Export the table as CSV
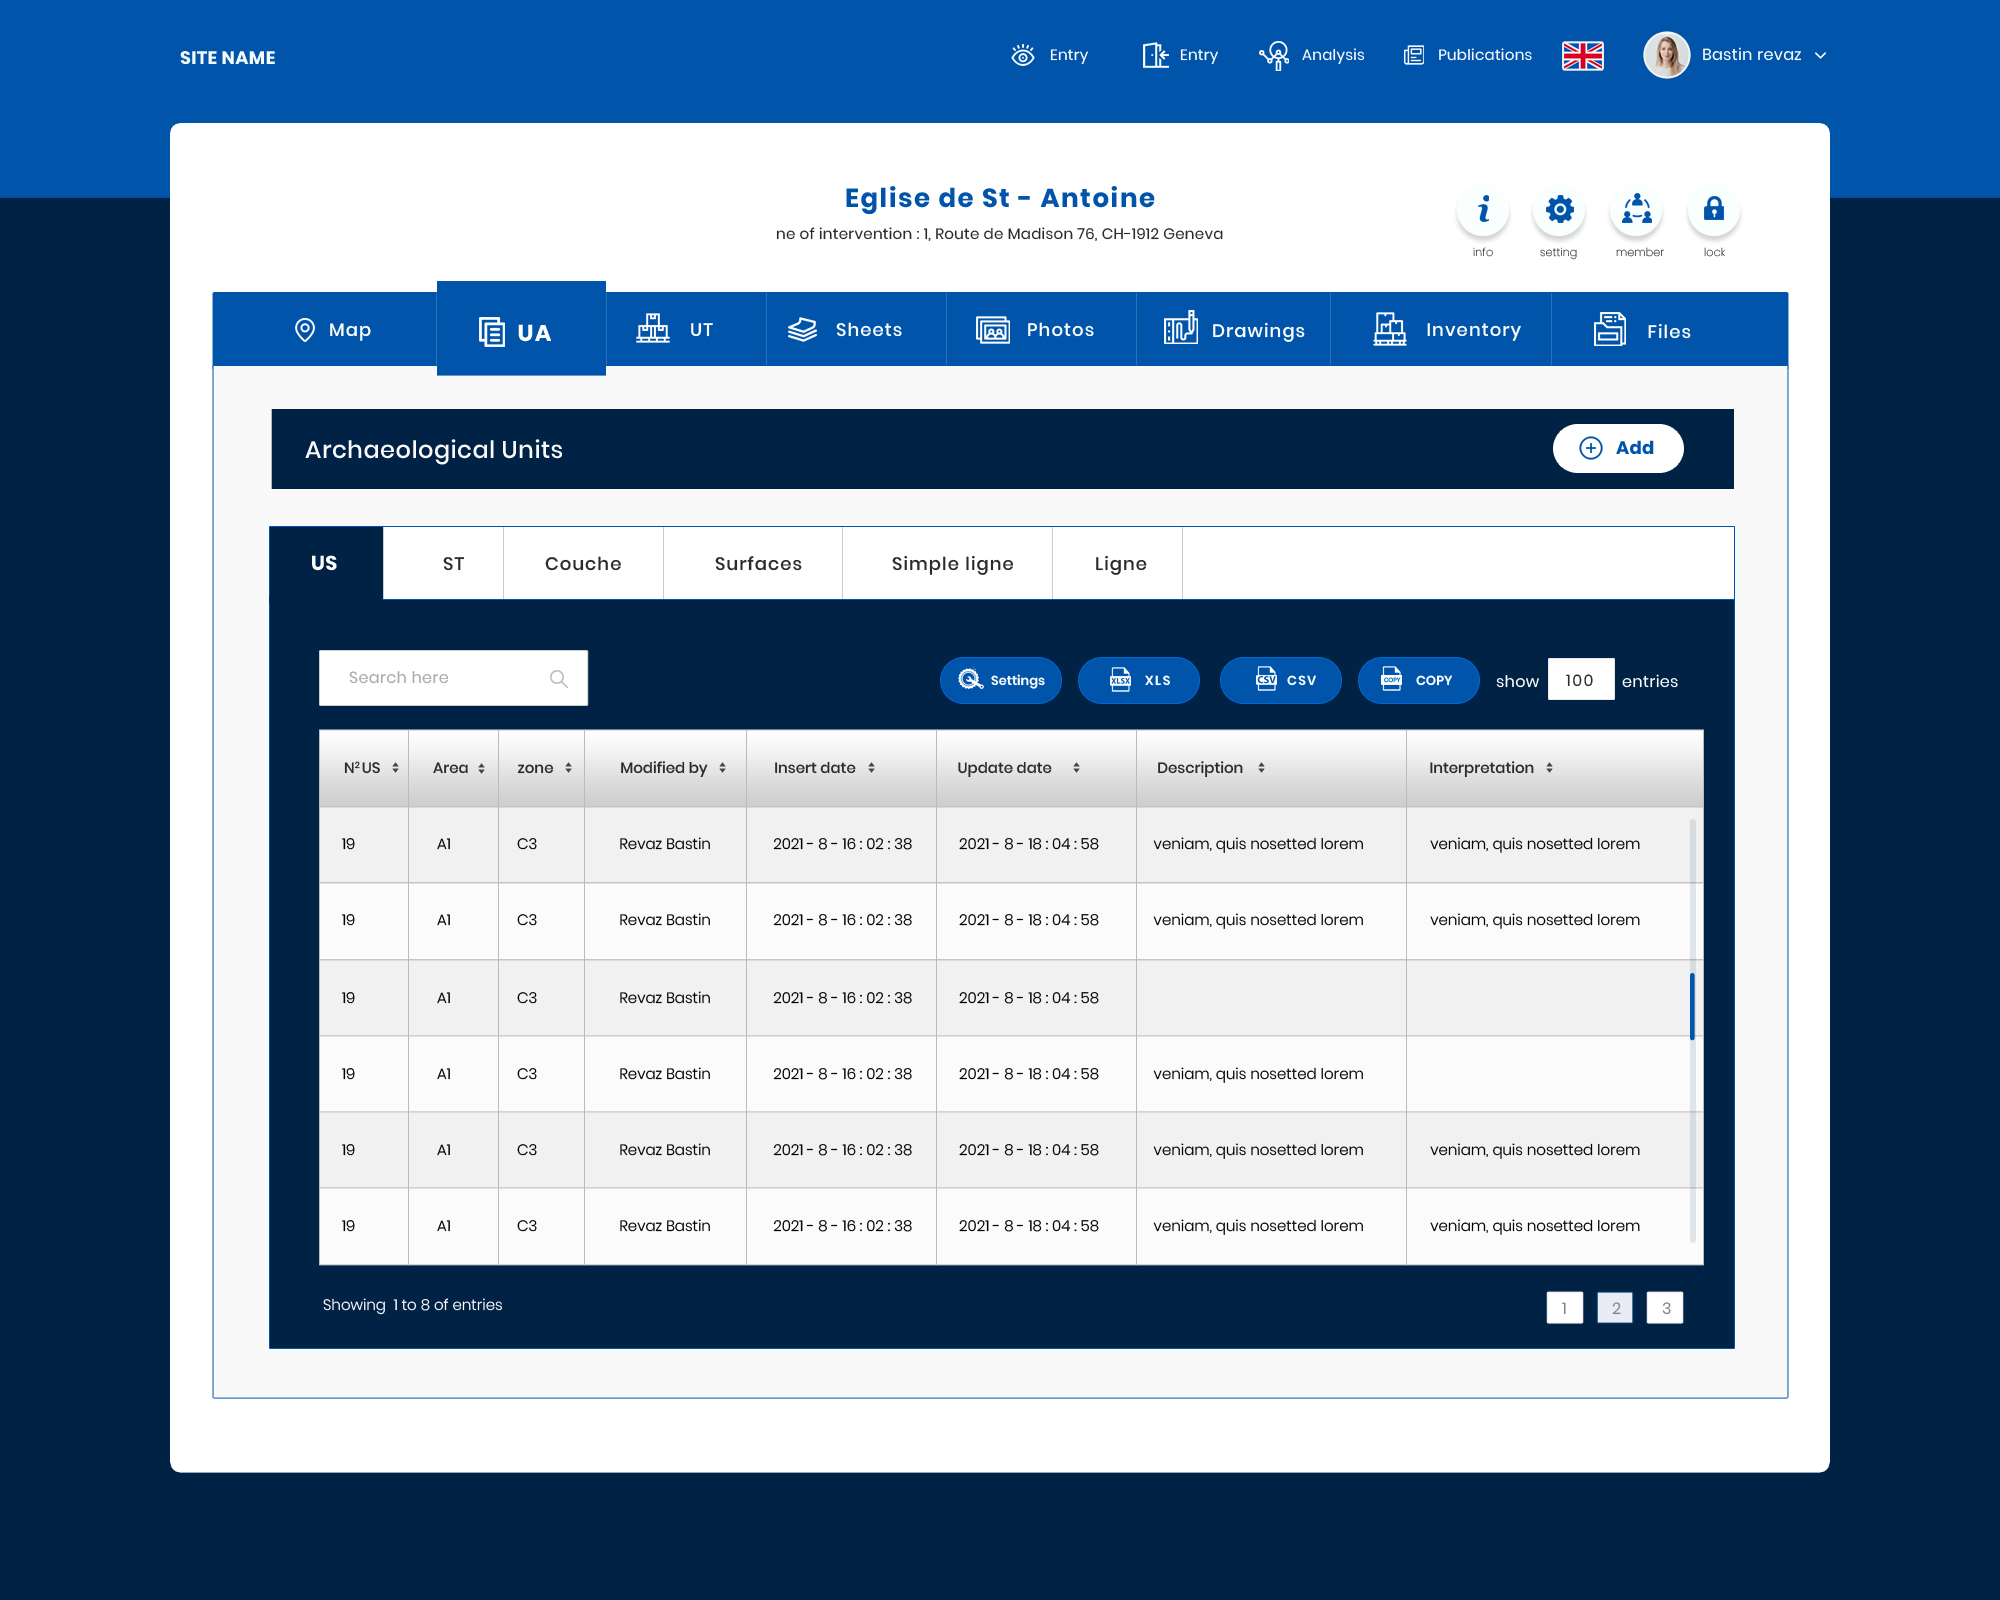This screenshot has height=1600, width=2000. pos(1281,680)
